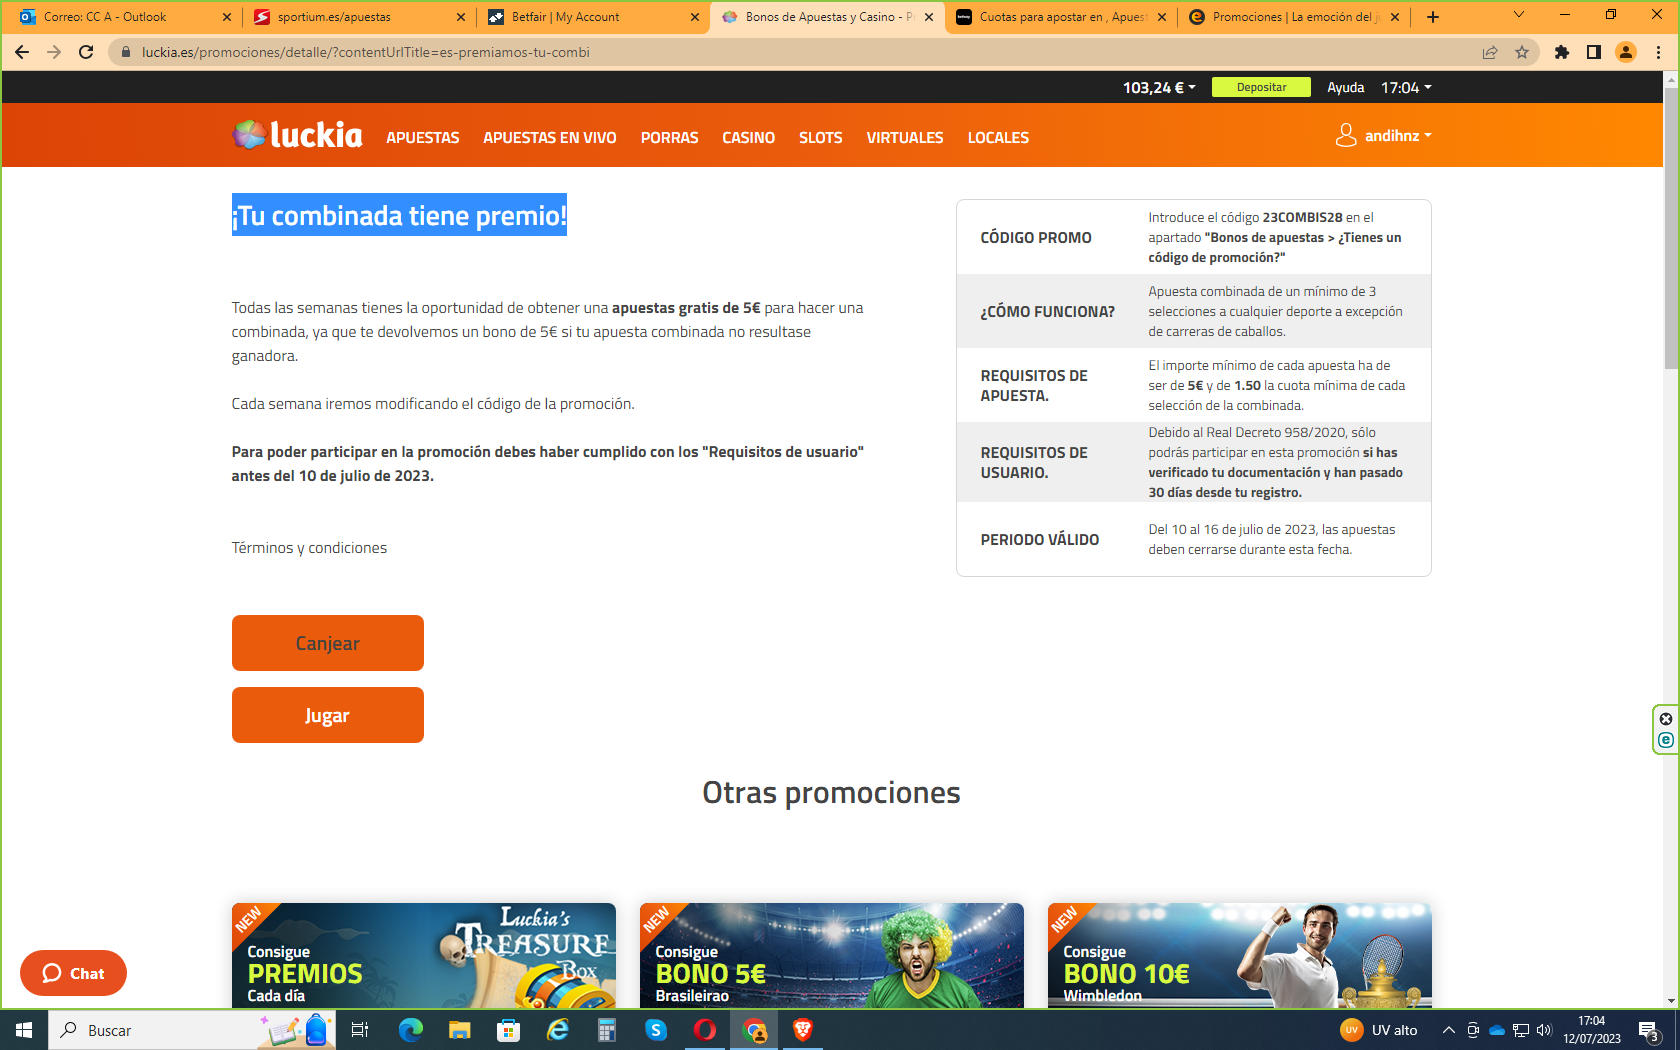Expand the balance 103,24 € dropdown
The height and width of the screenshot is (1050, 1680).
[x=1159, y=87]
